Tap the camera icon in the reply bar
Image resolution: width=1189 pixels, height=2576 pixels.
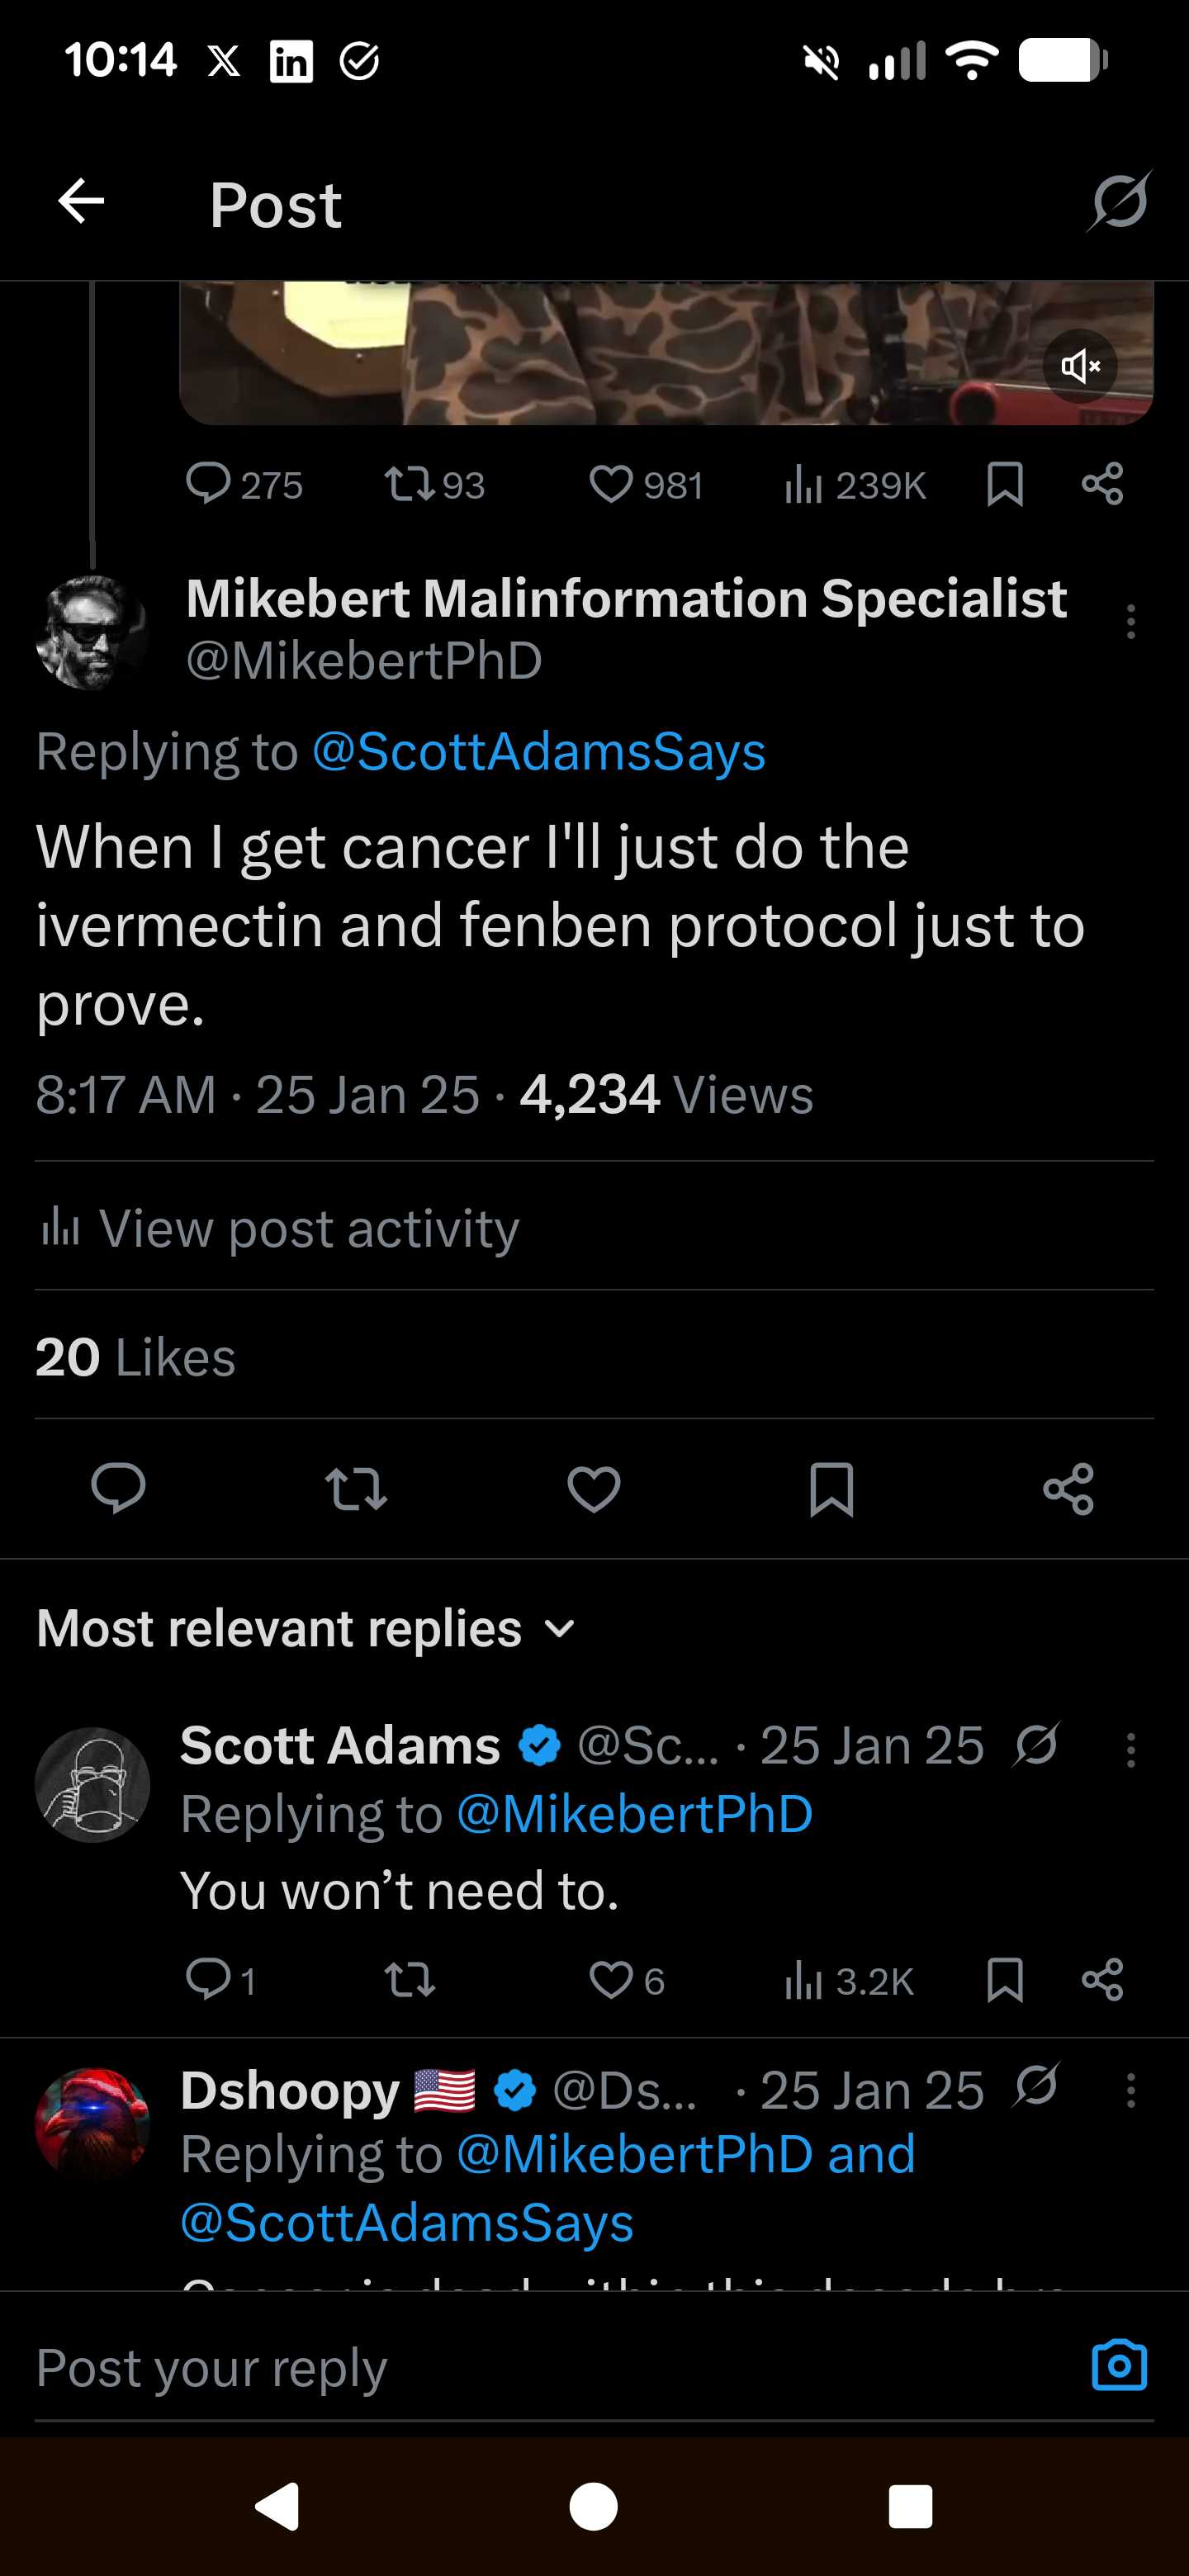point(1118,2365)
